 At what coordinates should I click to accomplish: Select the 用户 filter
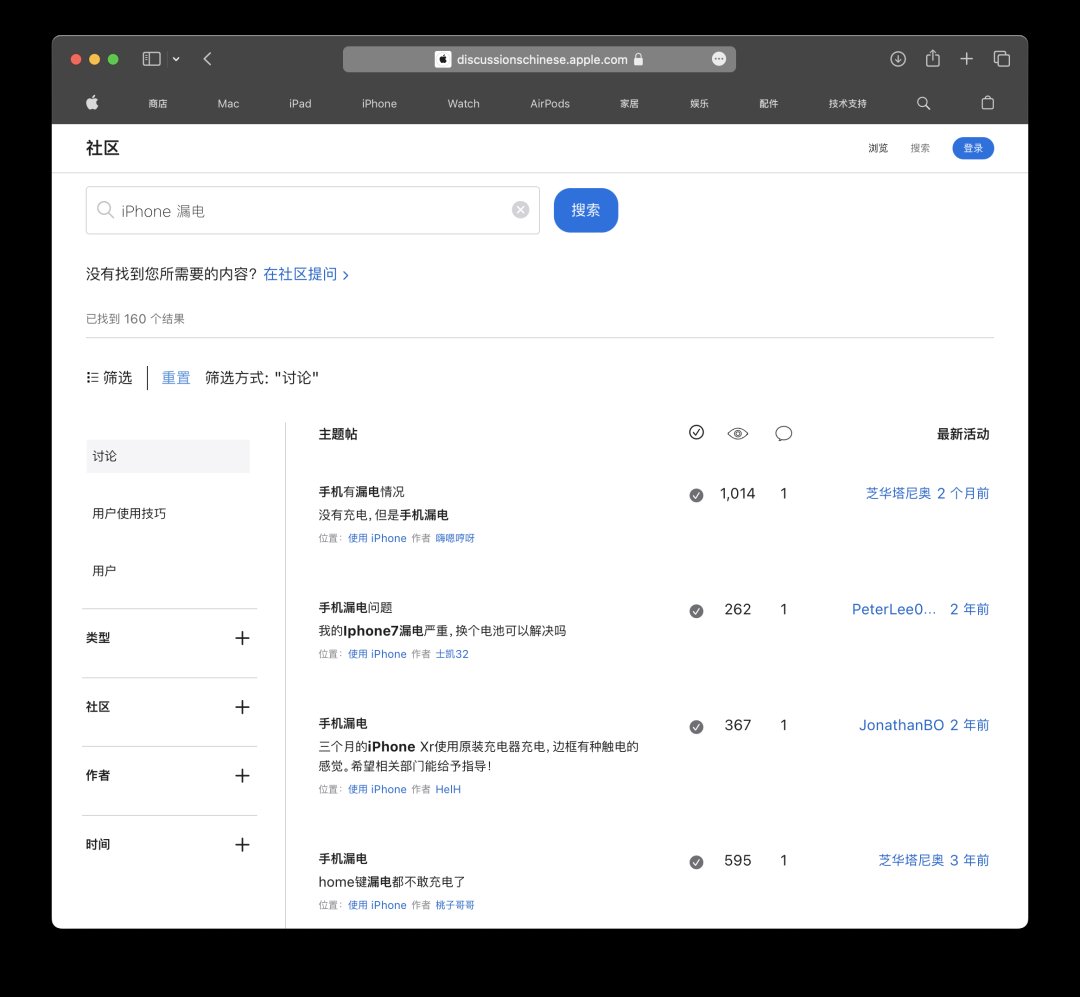(104, 571)
